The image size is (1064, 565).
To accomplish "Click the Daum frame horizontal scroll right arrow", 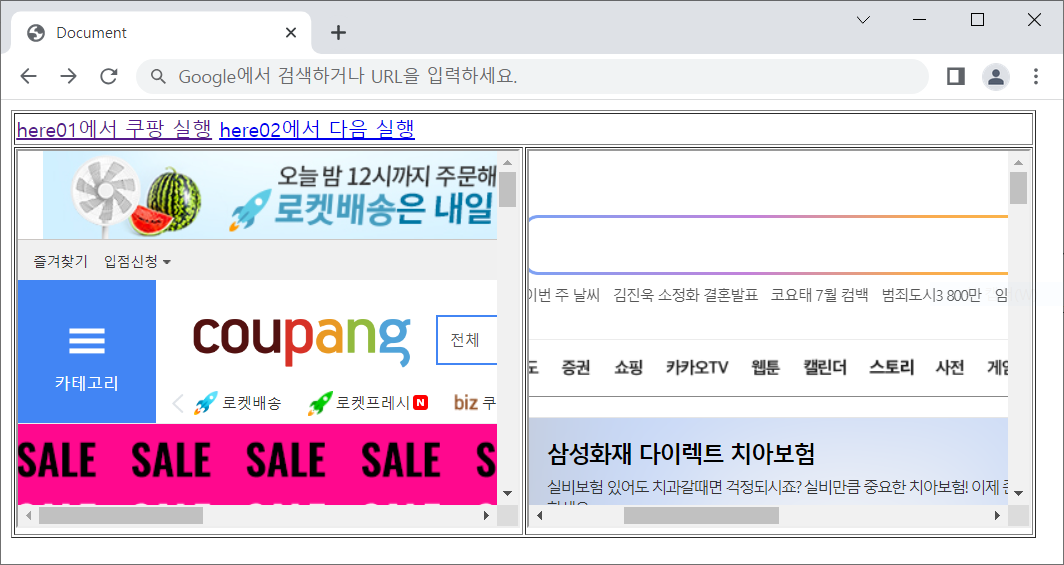I will (x=997, y=515).
